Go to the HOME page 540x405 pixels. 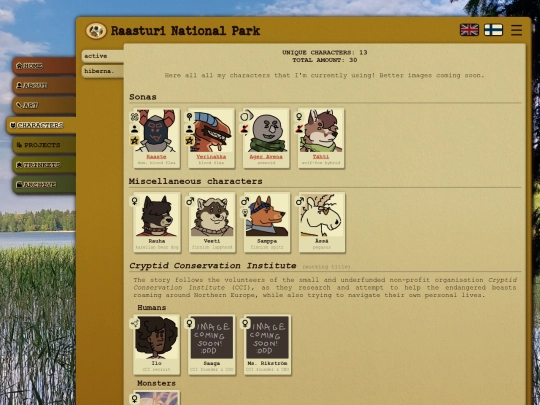click(44, 66)
